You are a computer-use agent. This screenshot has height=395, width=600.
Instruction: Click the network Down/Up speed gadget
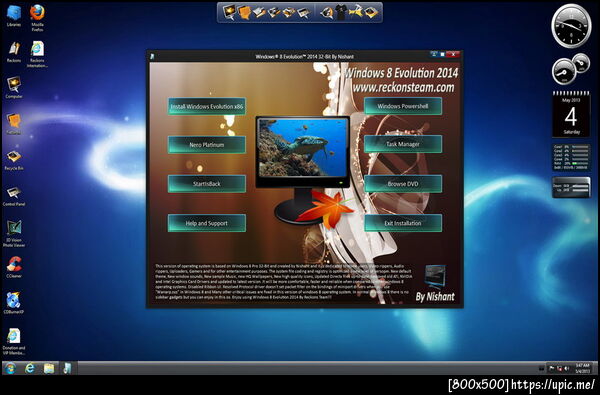coord(571,187)
